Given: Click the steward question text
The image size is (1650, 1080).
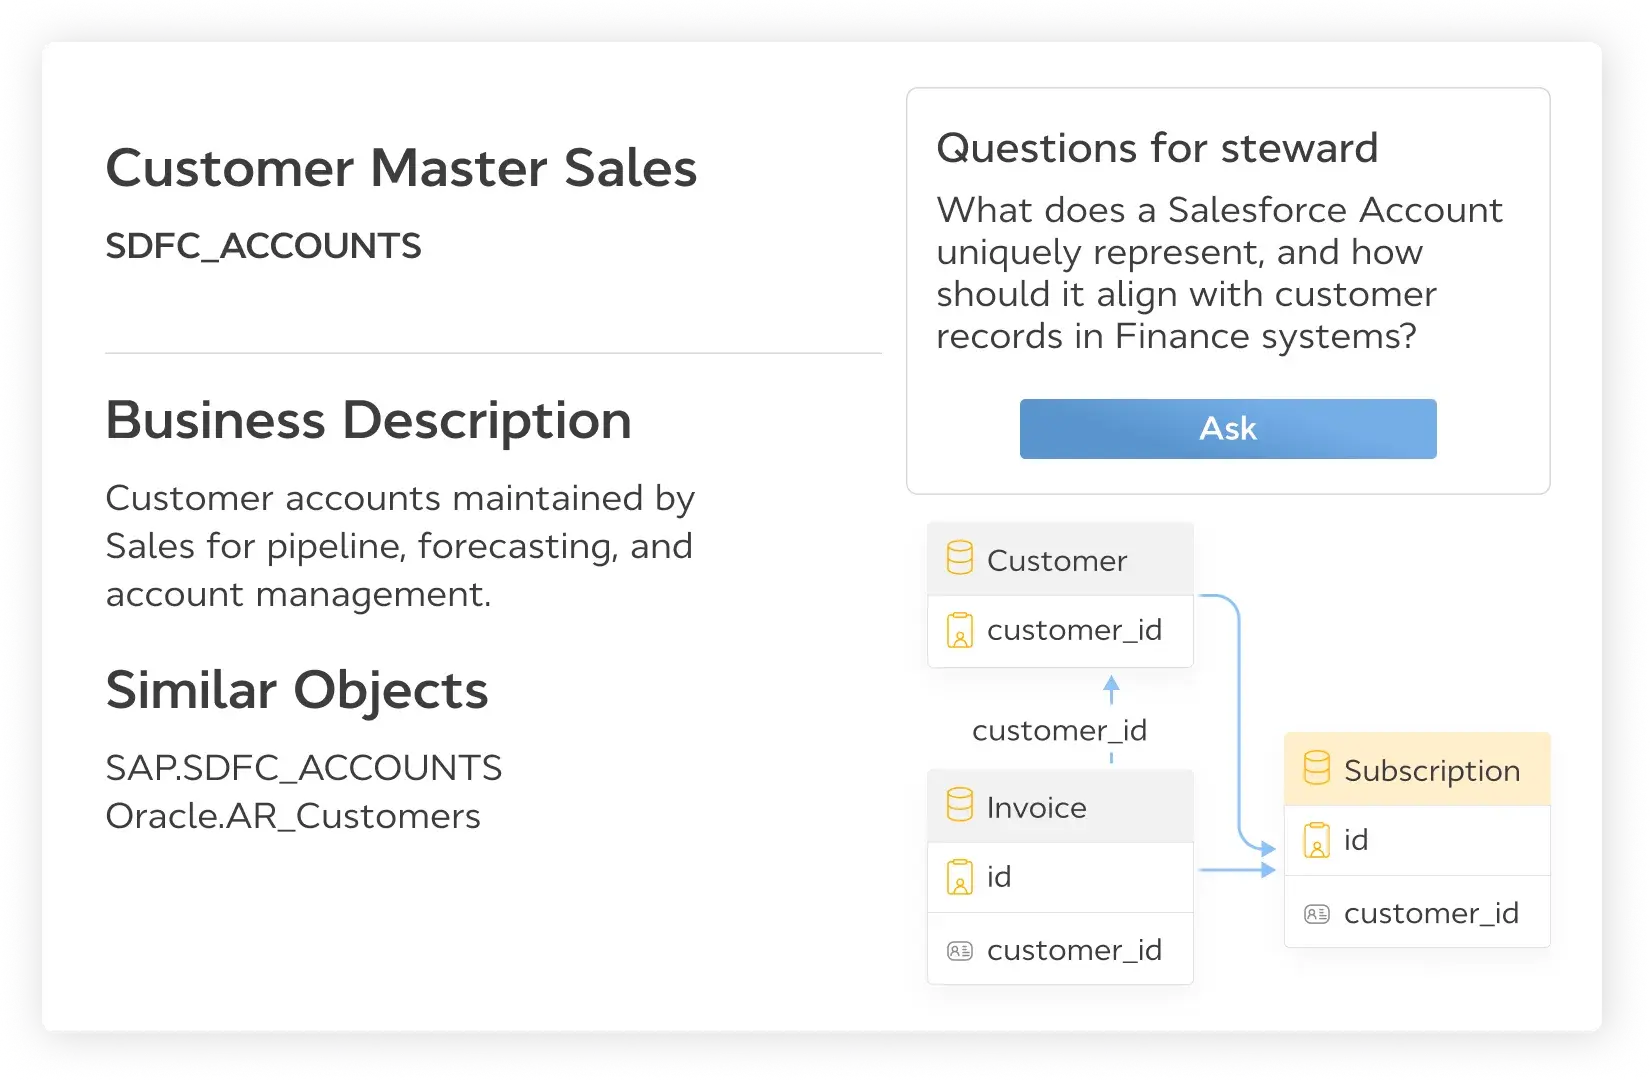Looking at the screenshot, I should coord(1218,273).
